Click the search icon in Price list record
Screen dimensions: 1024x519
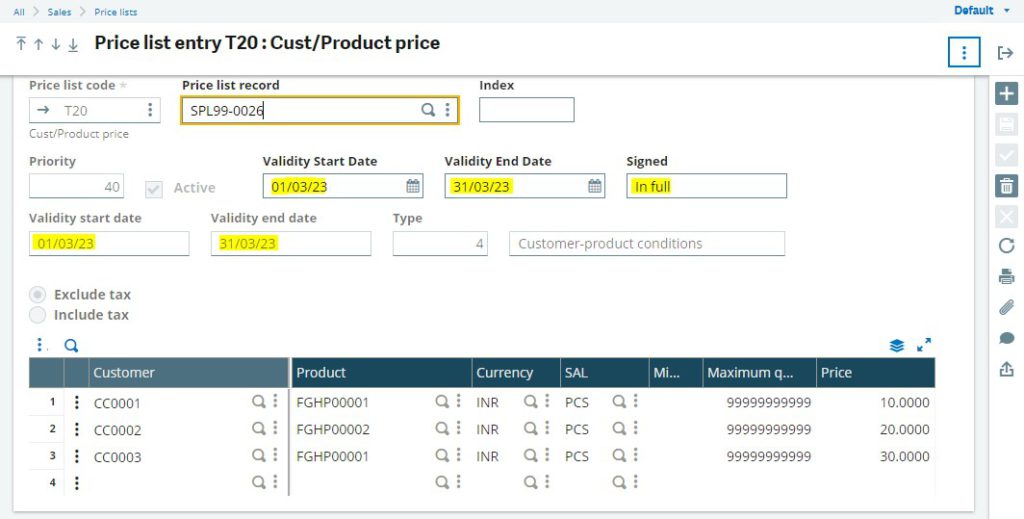(427, 110)
